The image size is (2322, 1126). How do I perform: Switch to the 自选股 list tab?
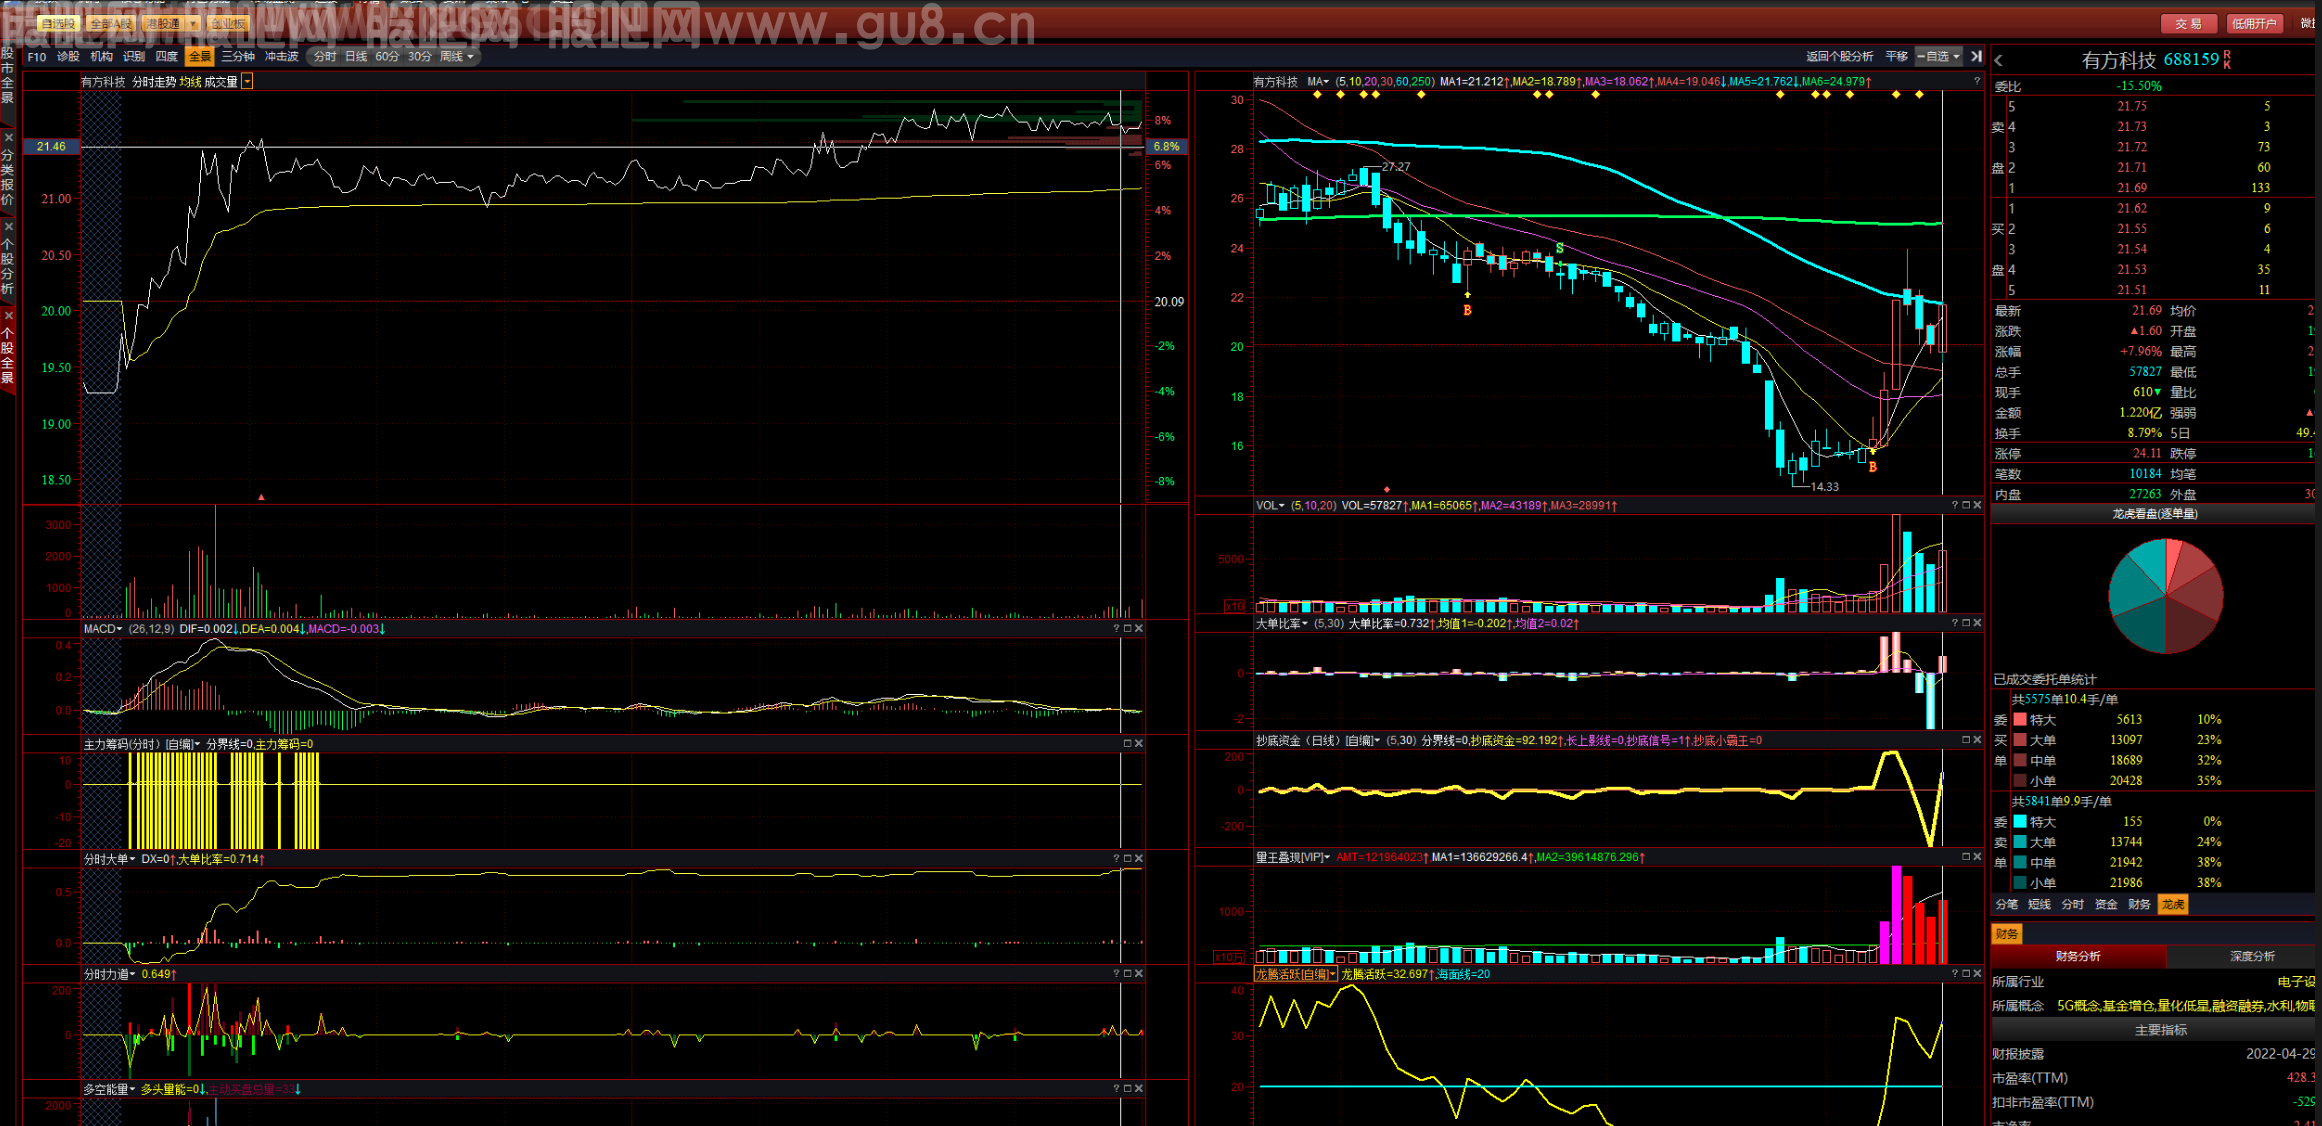[58, 24]
